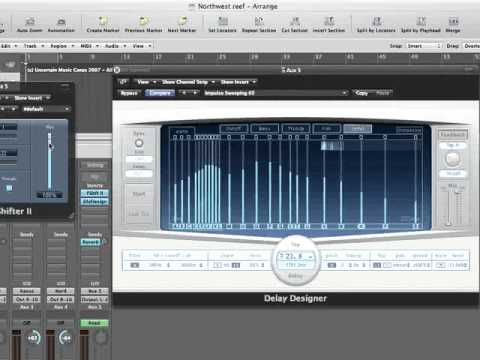Toggle the filter on button in tap parameters

click(135, 265)
